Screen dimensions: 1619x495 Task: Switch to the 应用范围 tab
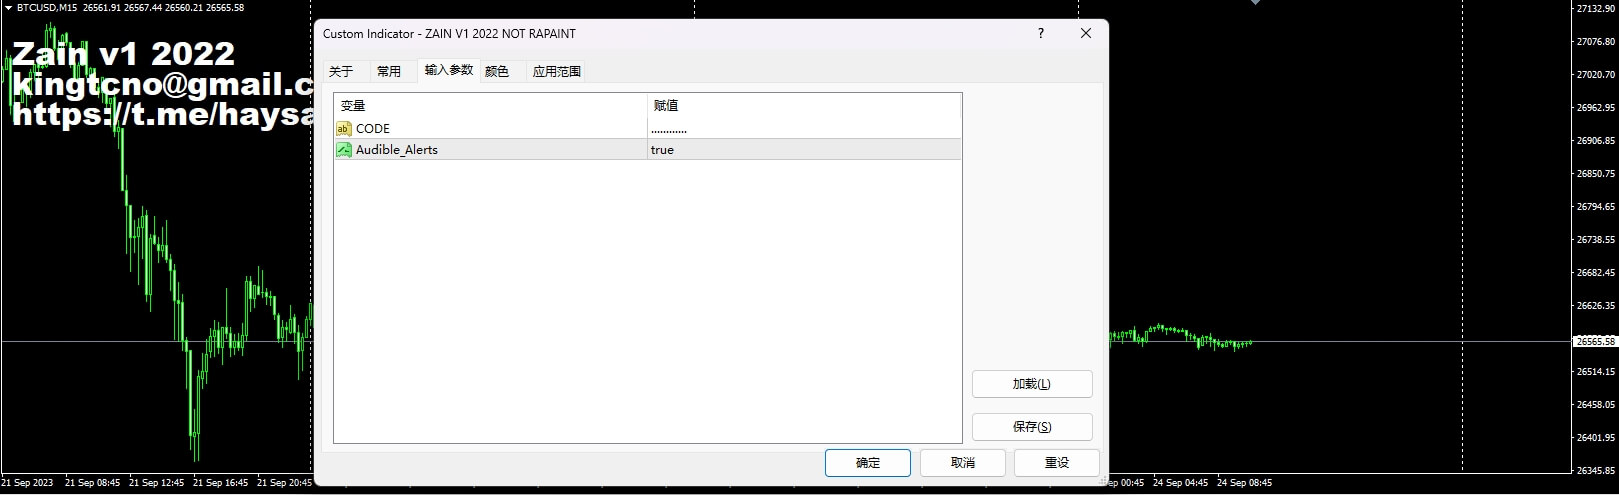point(557,71)
